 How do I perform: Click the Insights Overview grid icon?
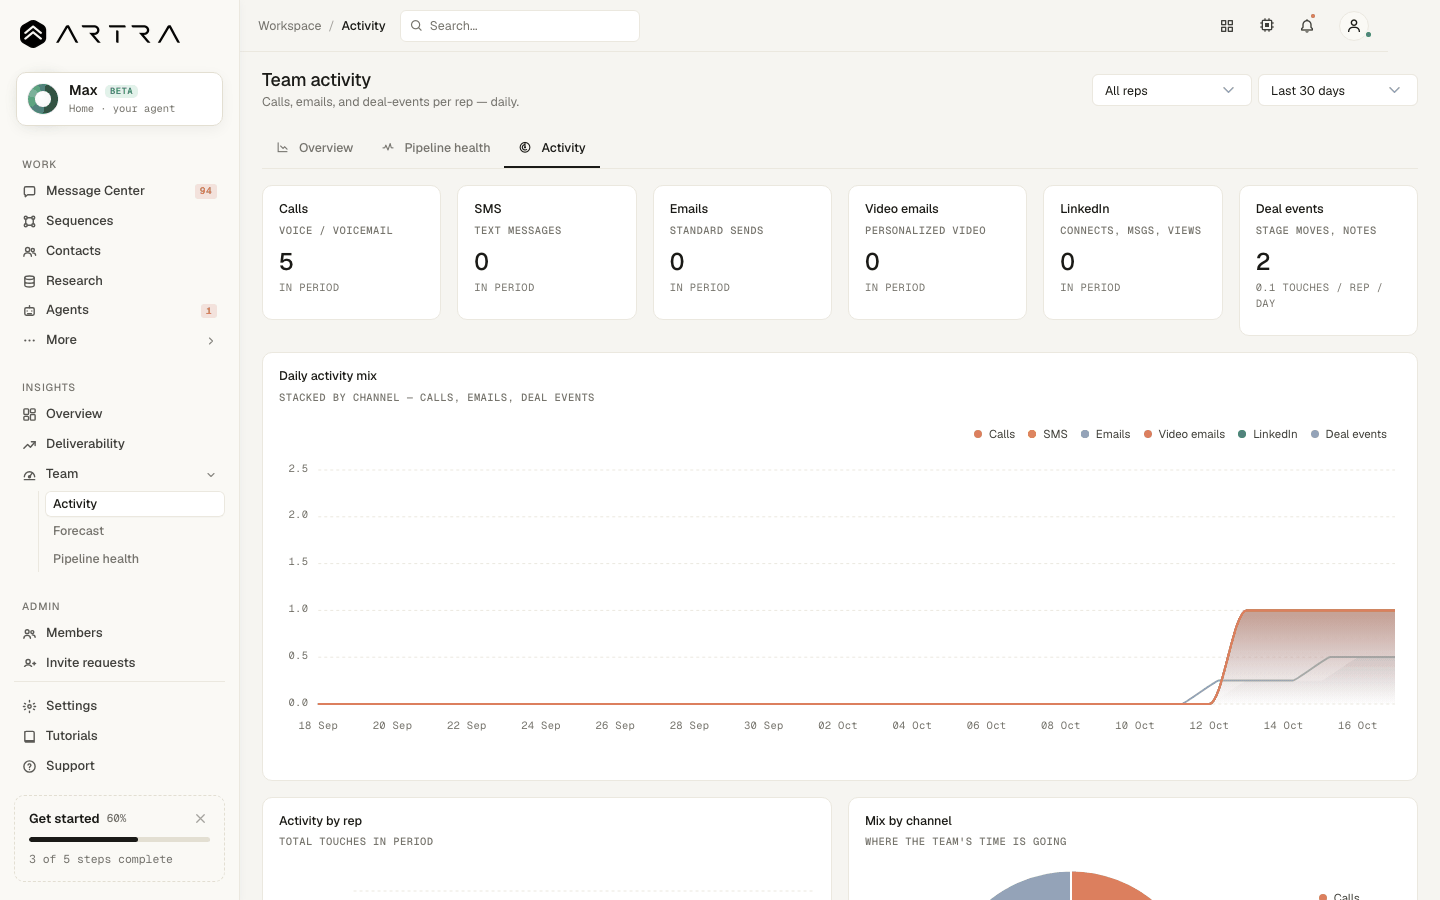[30, 414]
